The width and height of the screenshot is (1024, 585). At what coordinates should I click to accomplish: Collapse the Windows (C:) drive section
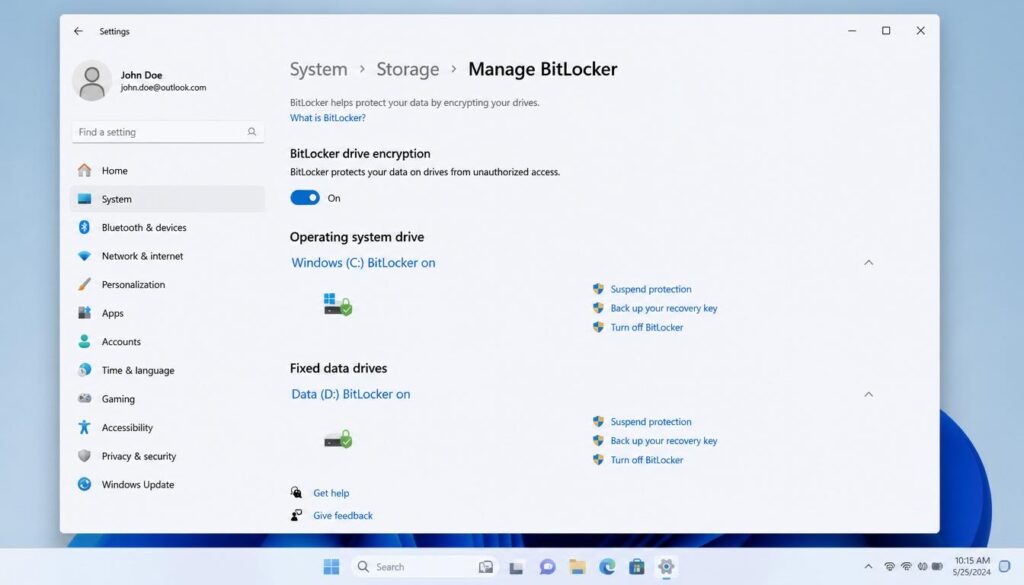tap(869, 262)
